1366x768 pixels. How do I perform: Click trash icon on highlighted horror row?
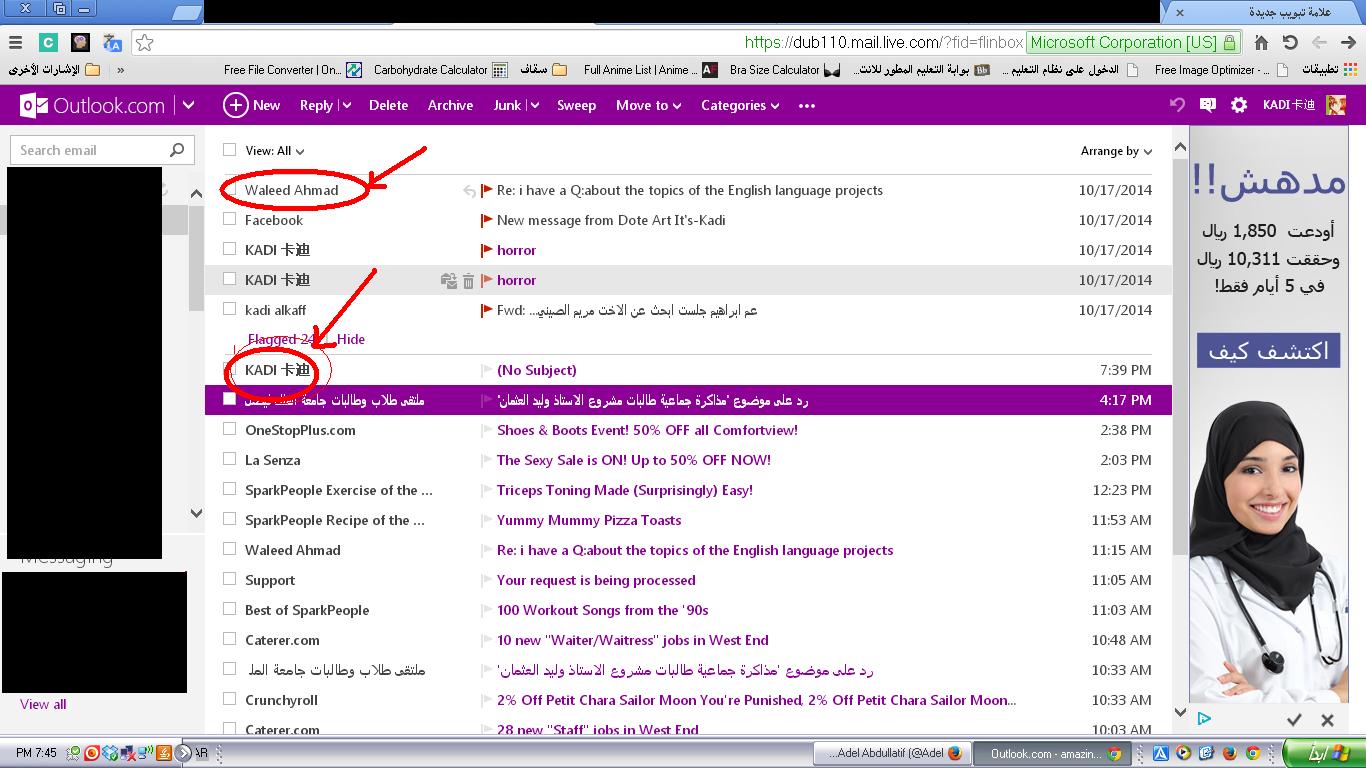[468, 281]
